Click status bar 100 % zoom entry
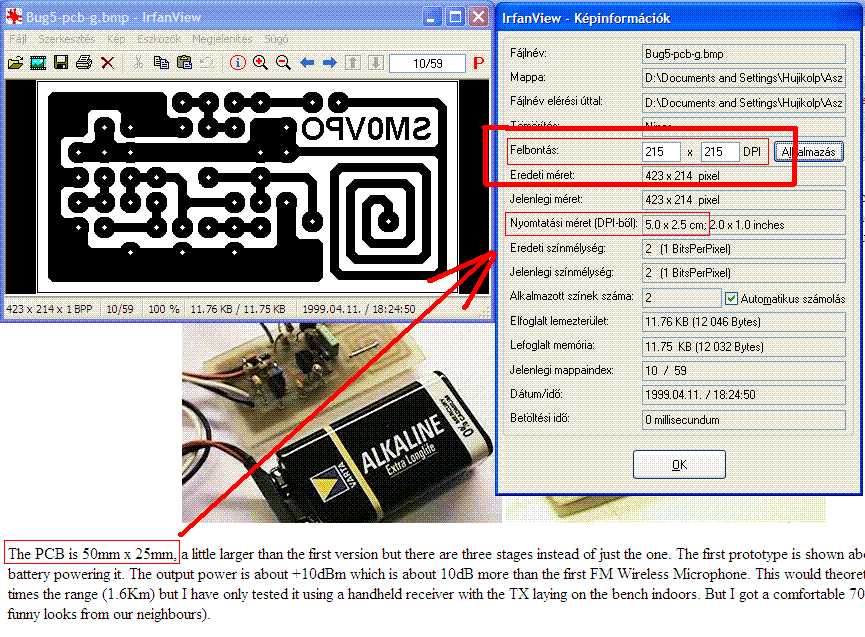Viewport: 865px width, 637px height. (164, 309)
